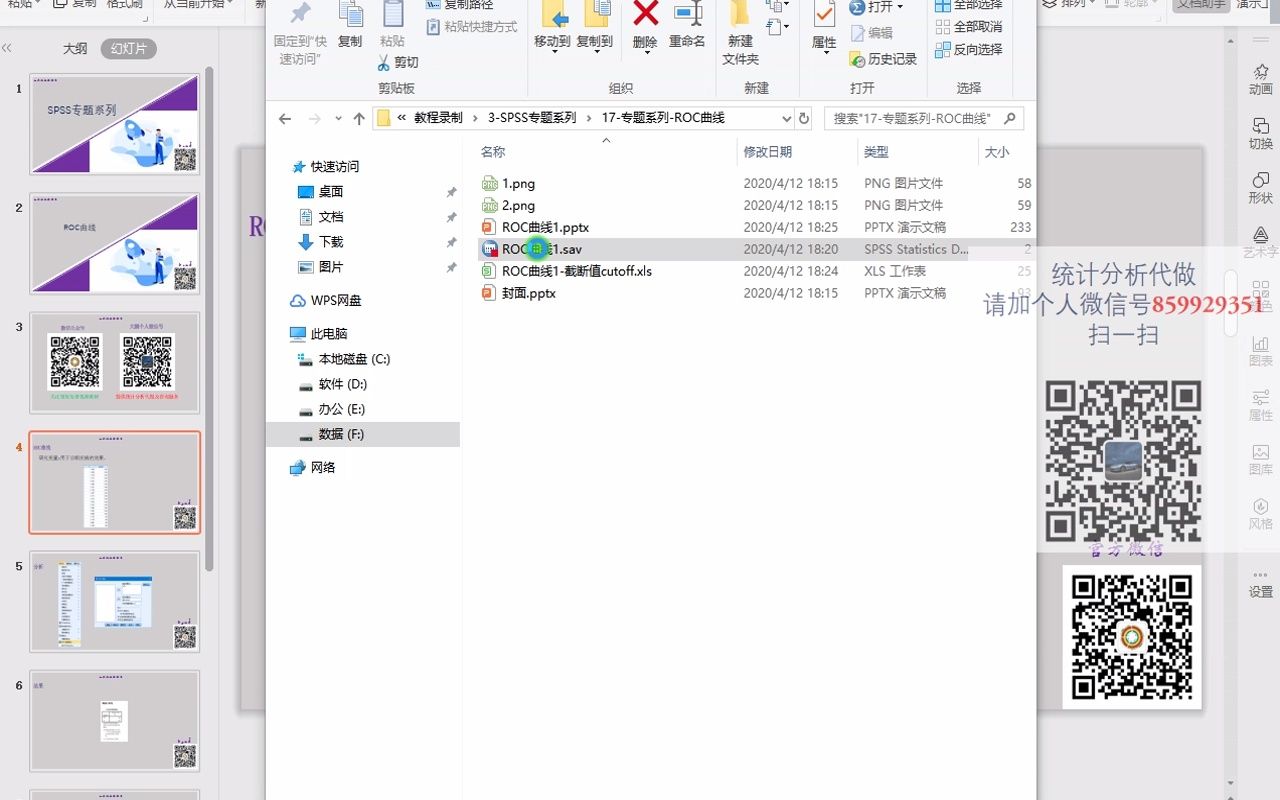Click the Paste icon in the Explorer ribbon
Viewport: 1280px width, 800px height.
[x=393, y=14]
